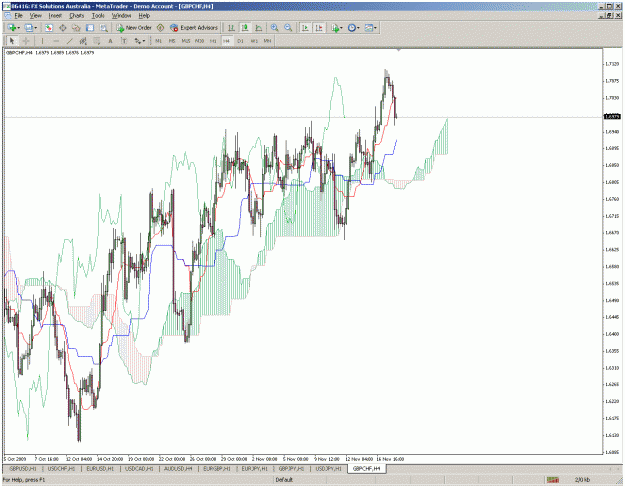Toggle chart Auto Scroll
625x486 pixels.
(x=305, y=28)
